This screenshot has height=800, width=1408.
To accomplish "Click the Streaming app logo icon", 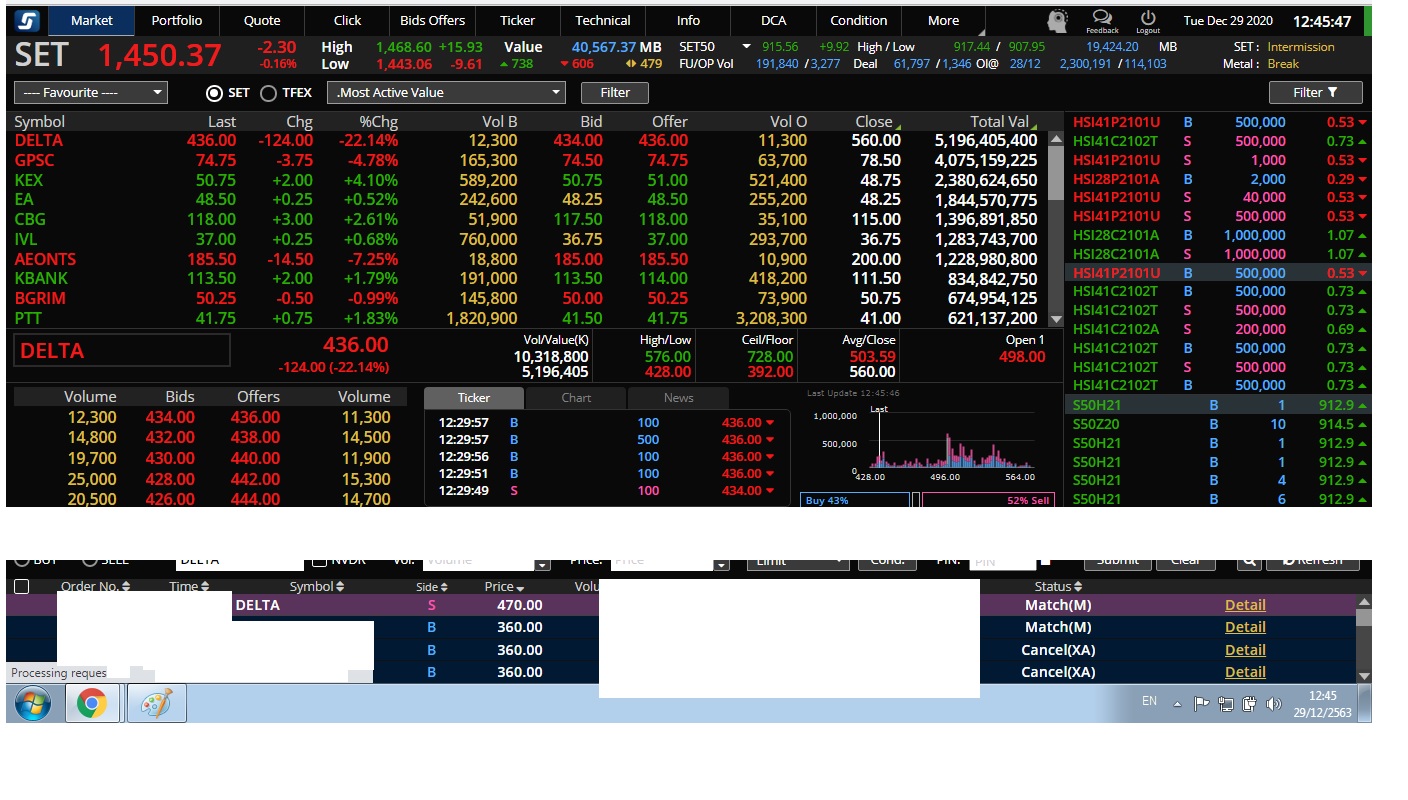I will (x=27, y=21).
